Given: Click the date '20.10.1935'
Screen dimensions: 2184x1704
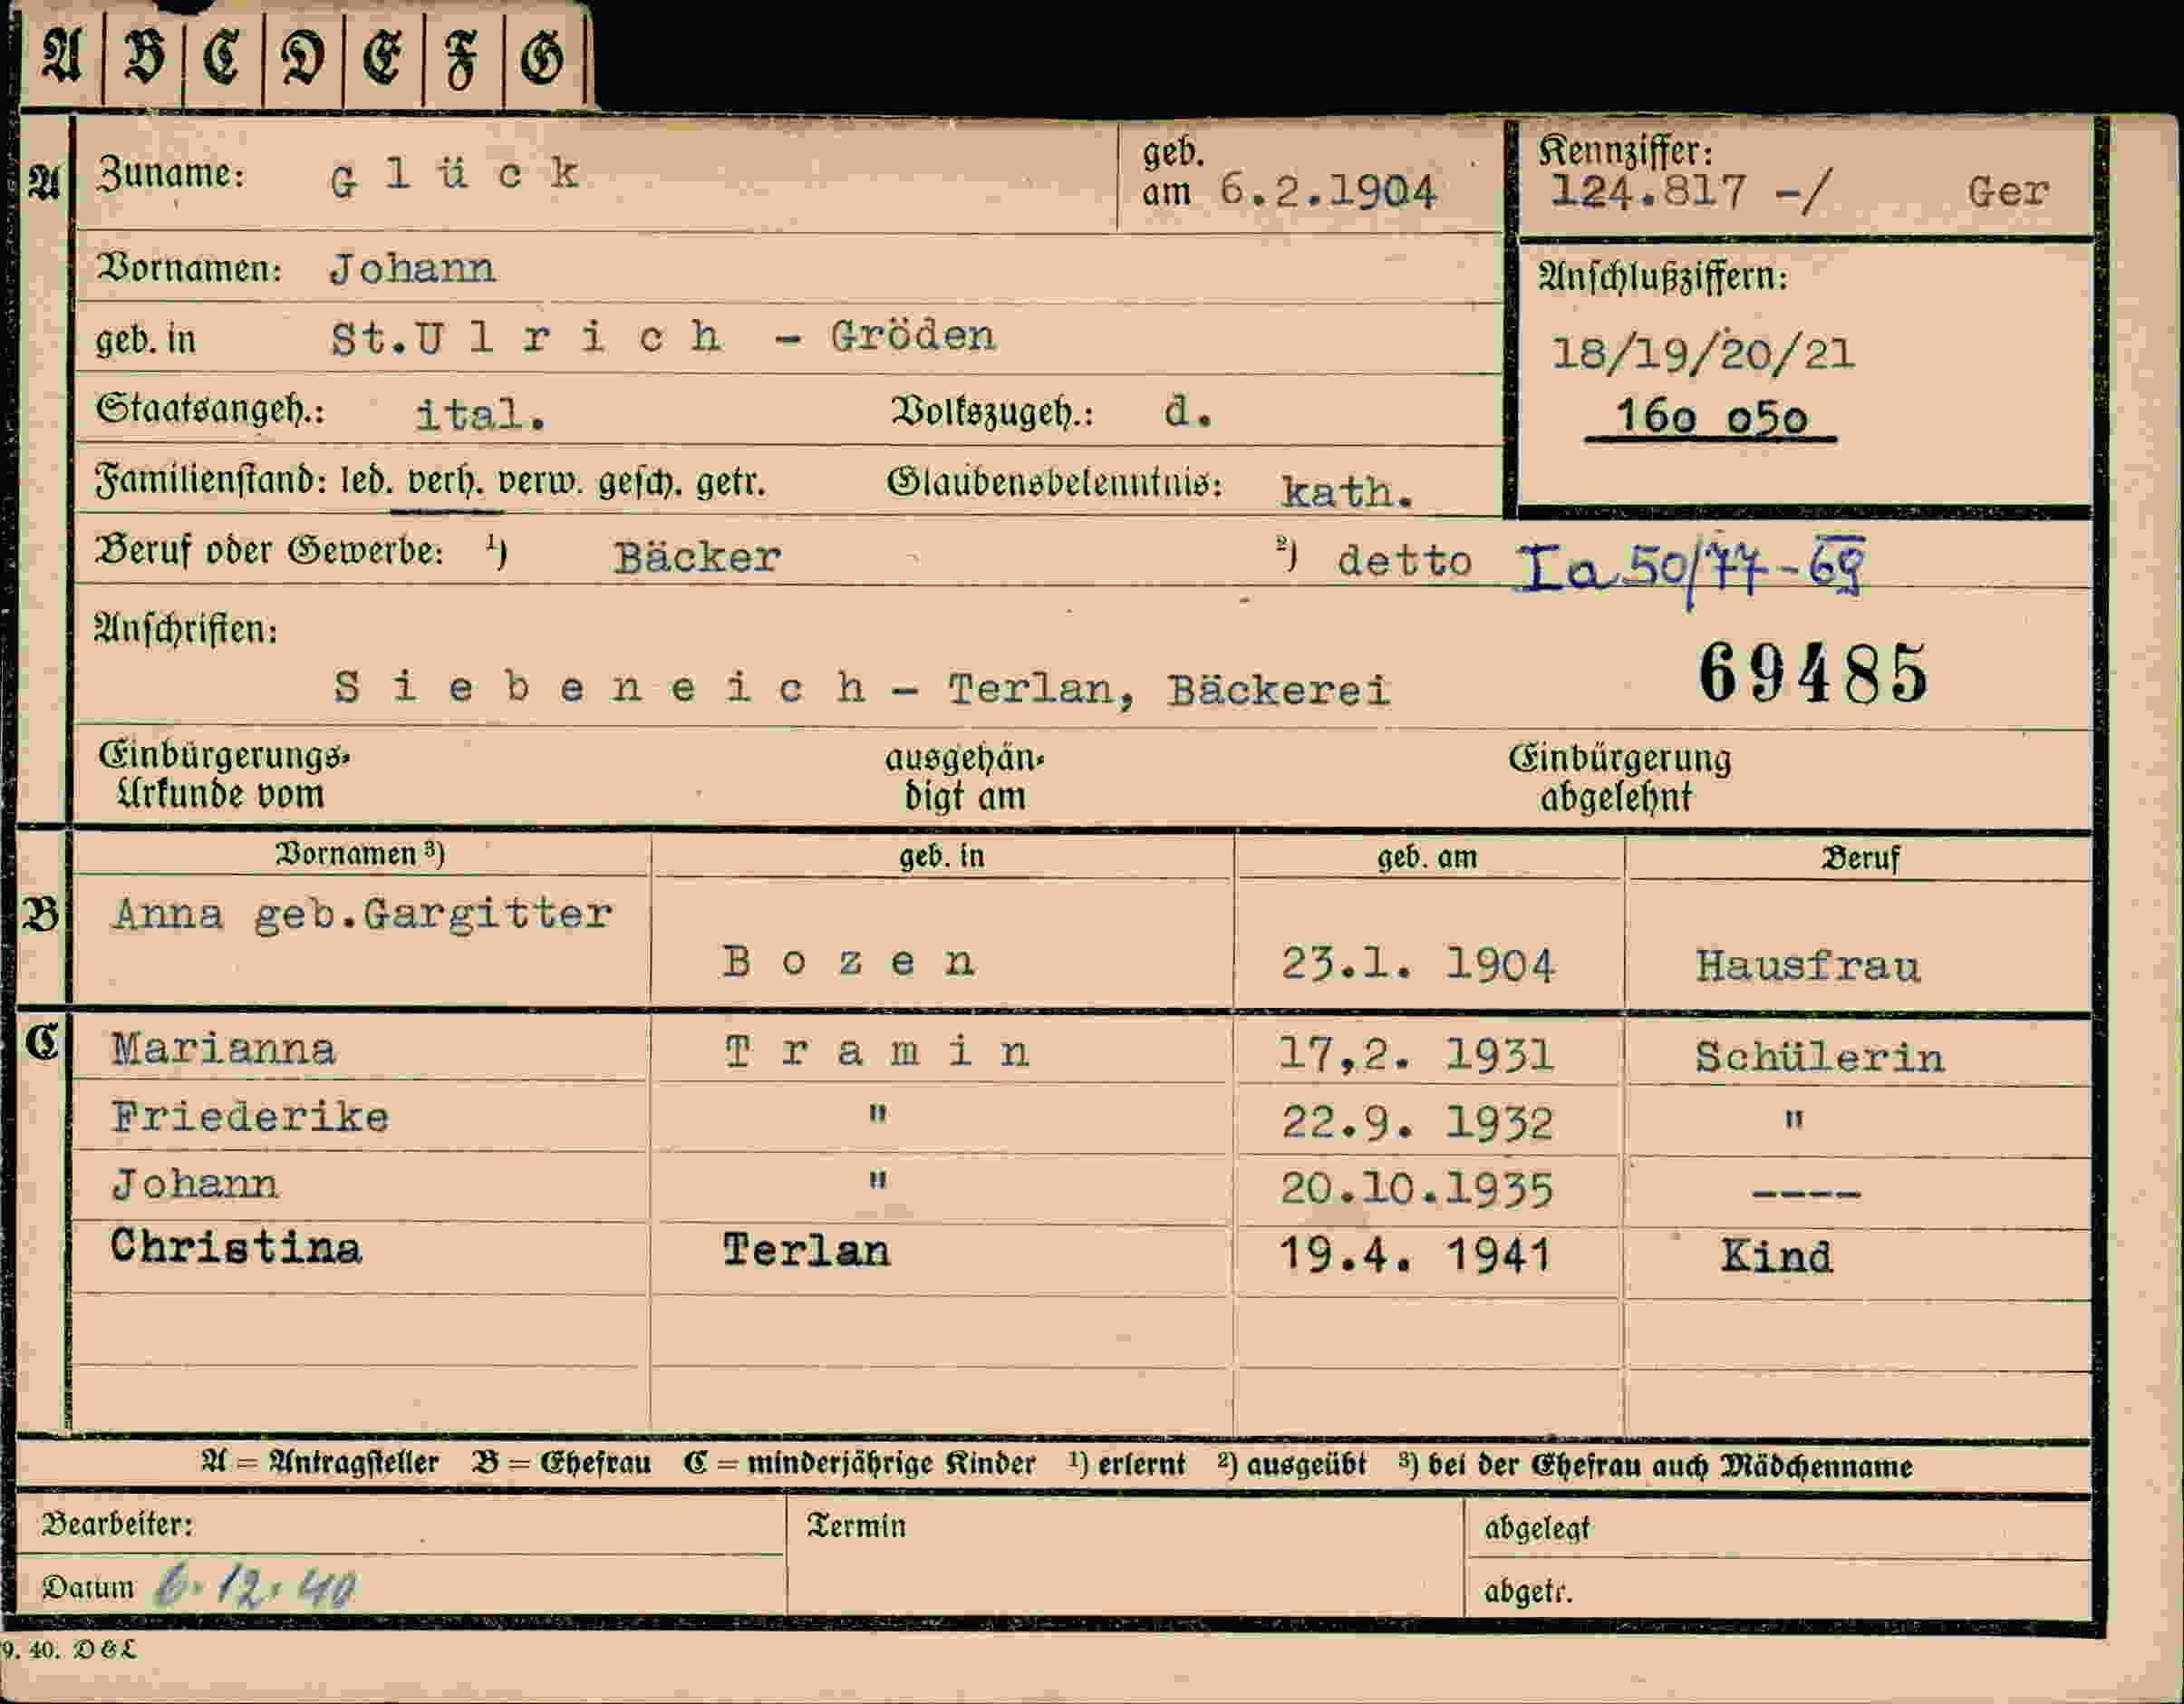Looking at the screenshot, I should (1416, 1189).
